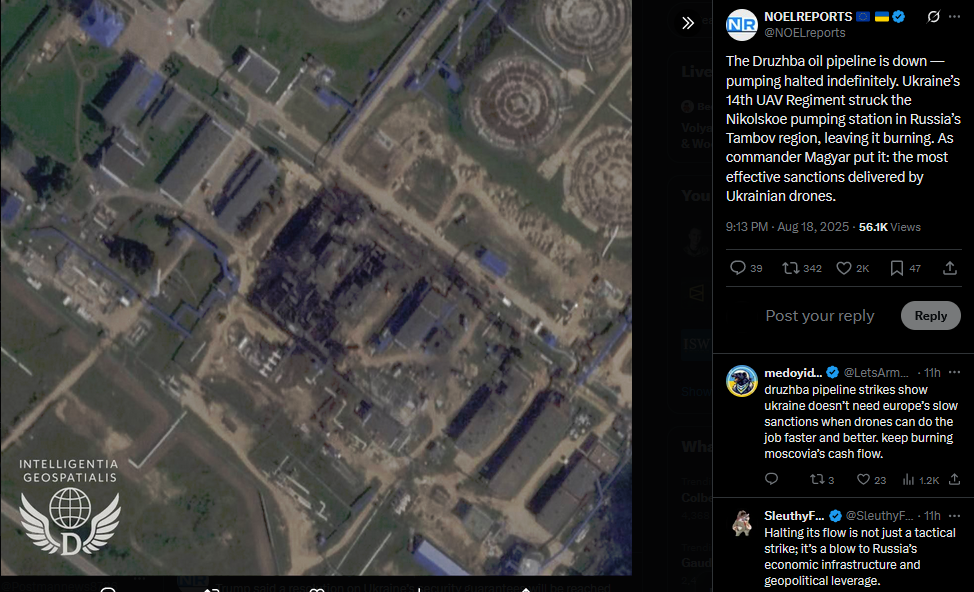Open more options on SleuthyF reply

pyautogui.click(x=955, y=516)
